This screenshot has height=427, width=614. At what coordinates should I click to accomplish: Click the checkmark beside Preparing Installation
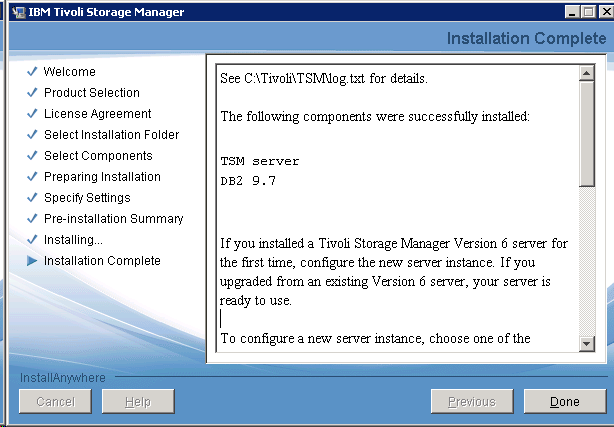point(32,177)
